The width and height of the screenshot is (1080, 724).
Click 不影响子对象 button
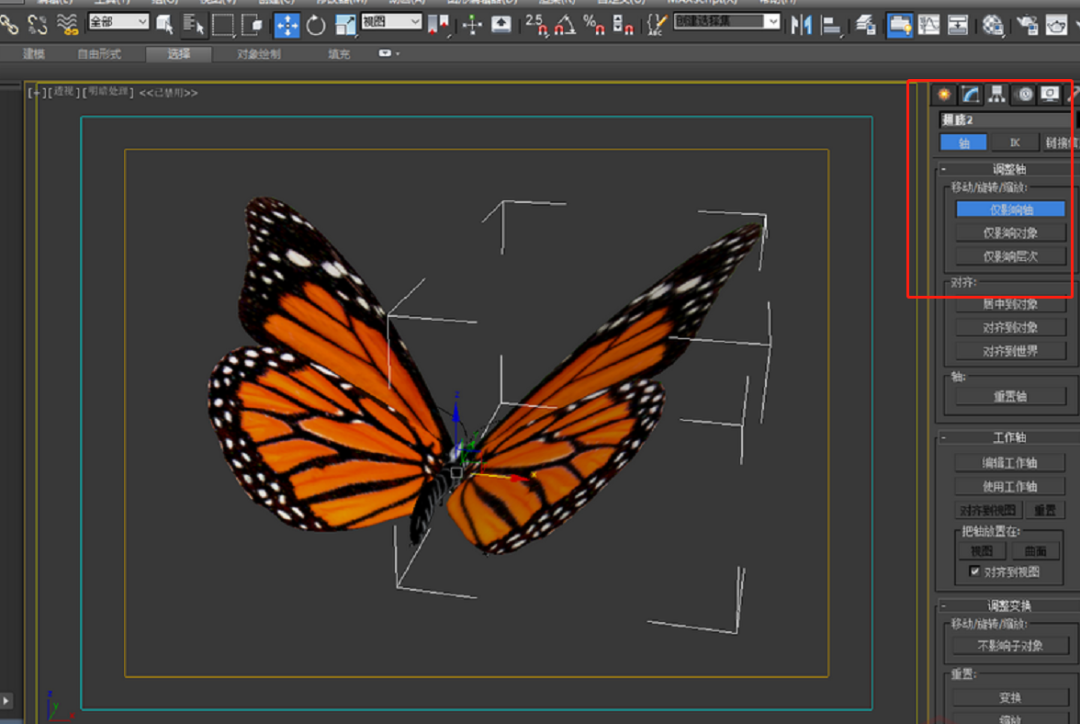click(1010, 646)
